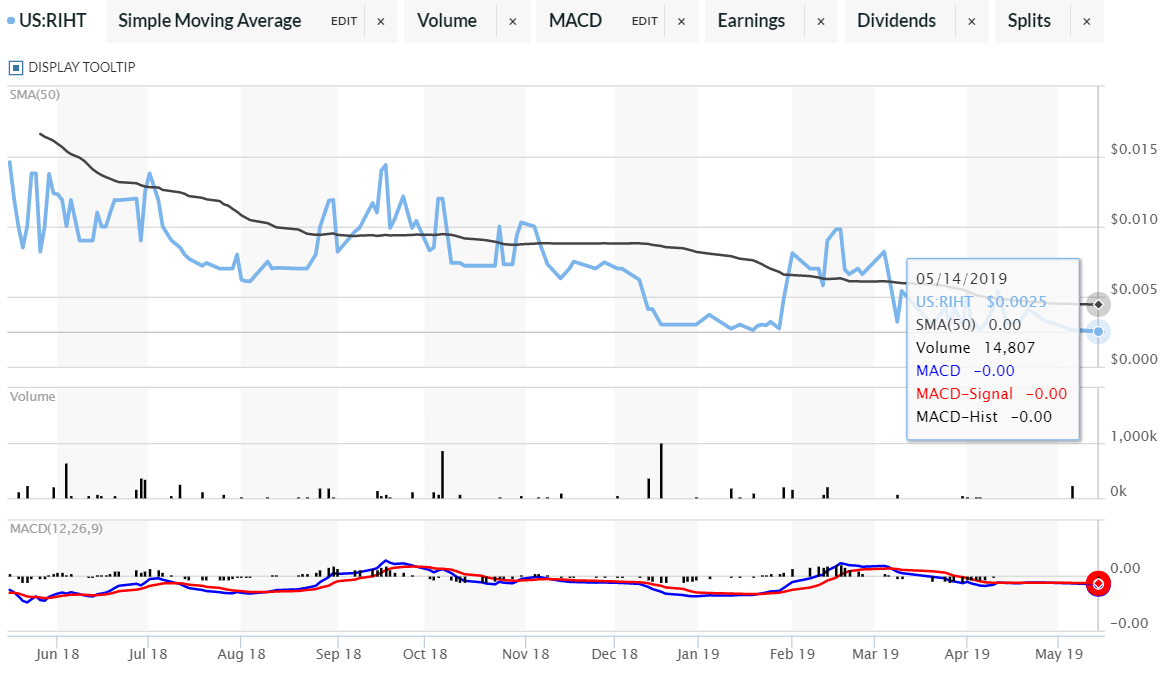Click the red MACD signal end marker
Viewport: 1163px width, 673px height.
click(1098, 583)
